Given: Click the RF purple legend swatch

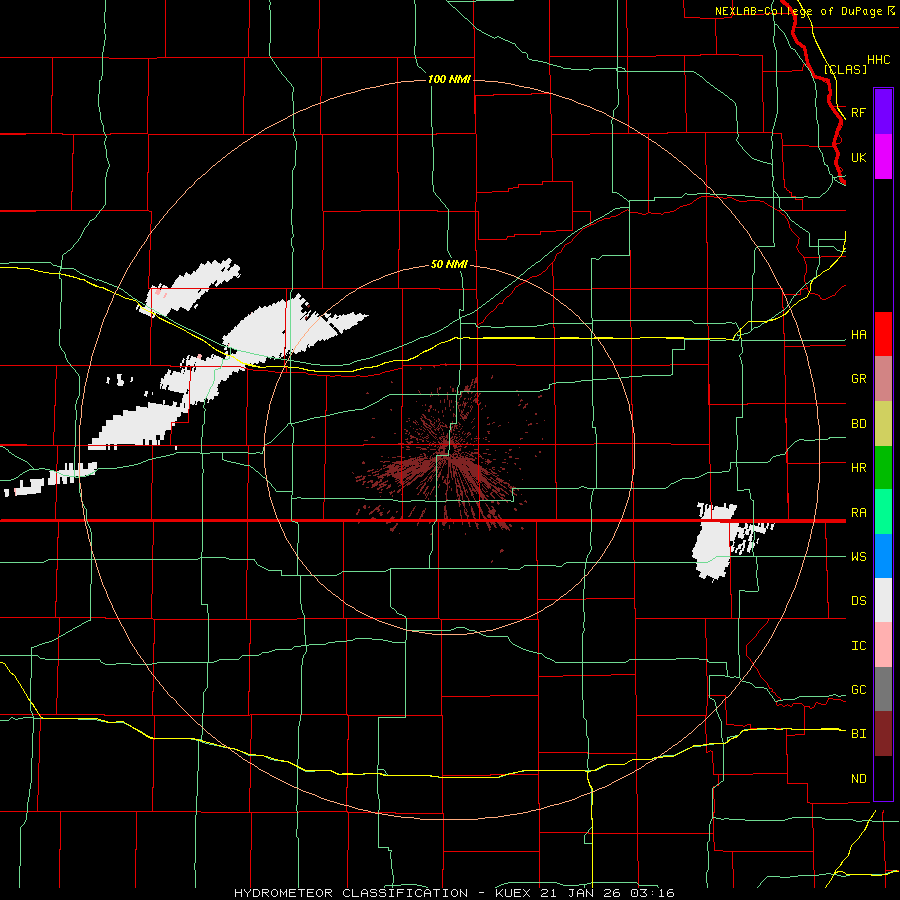Looking at the screenshot, I should [883, 112].
